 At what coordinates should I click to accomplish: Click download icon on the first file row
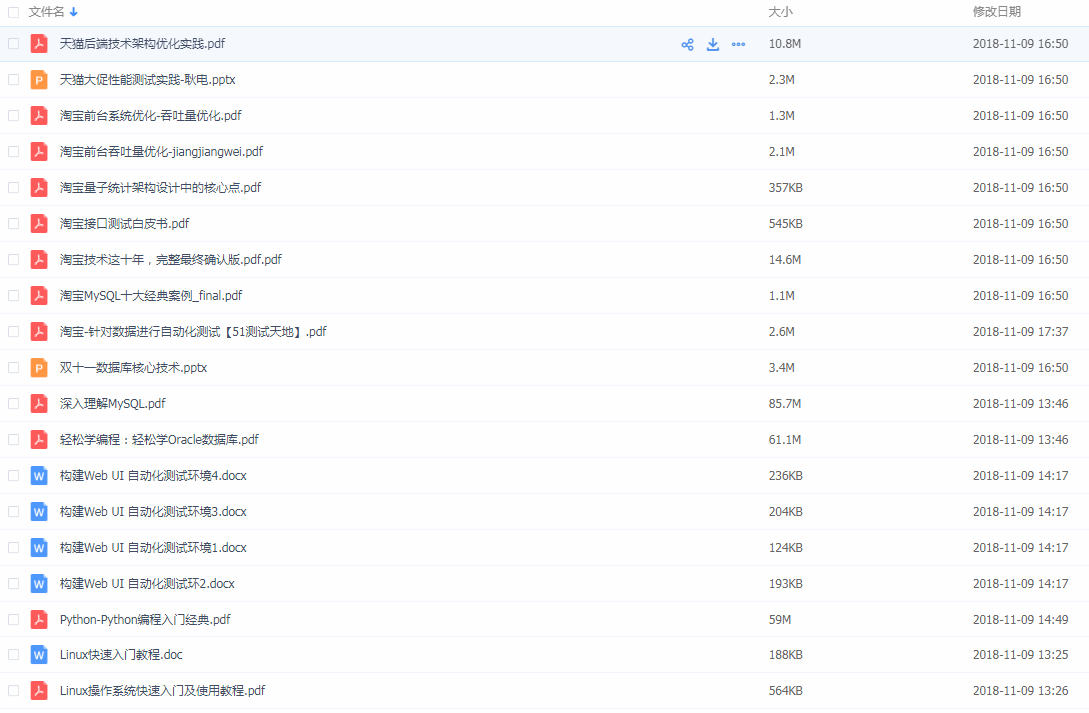(x=713, y=44)
